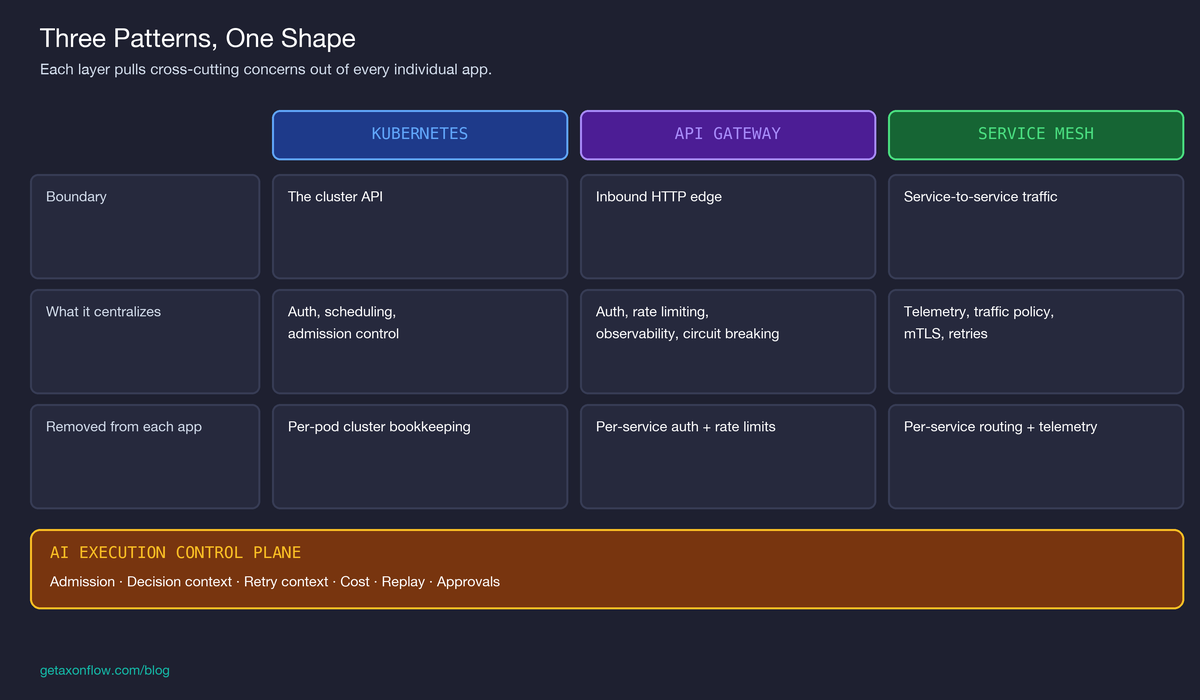
Task: Click the 'Service-to-service traffic' cell
Action: tap(1036, 227)
